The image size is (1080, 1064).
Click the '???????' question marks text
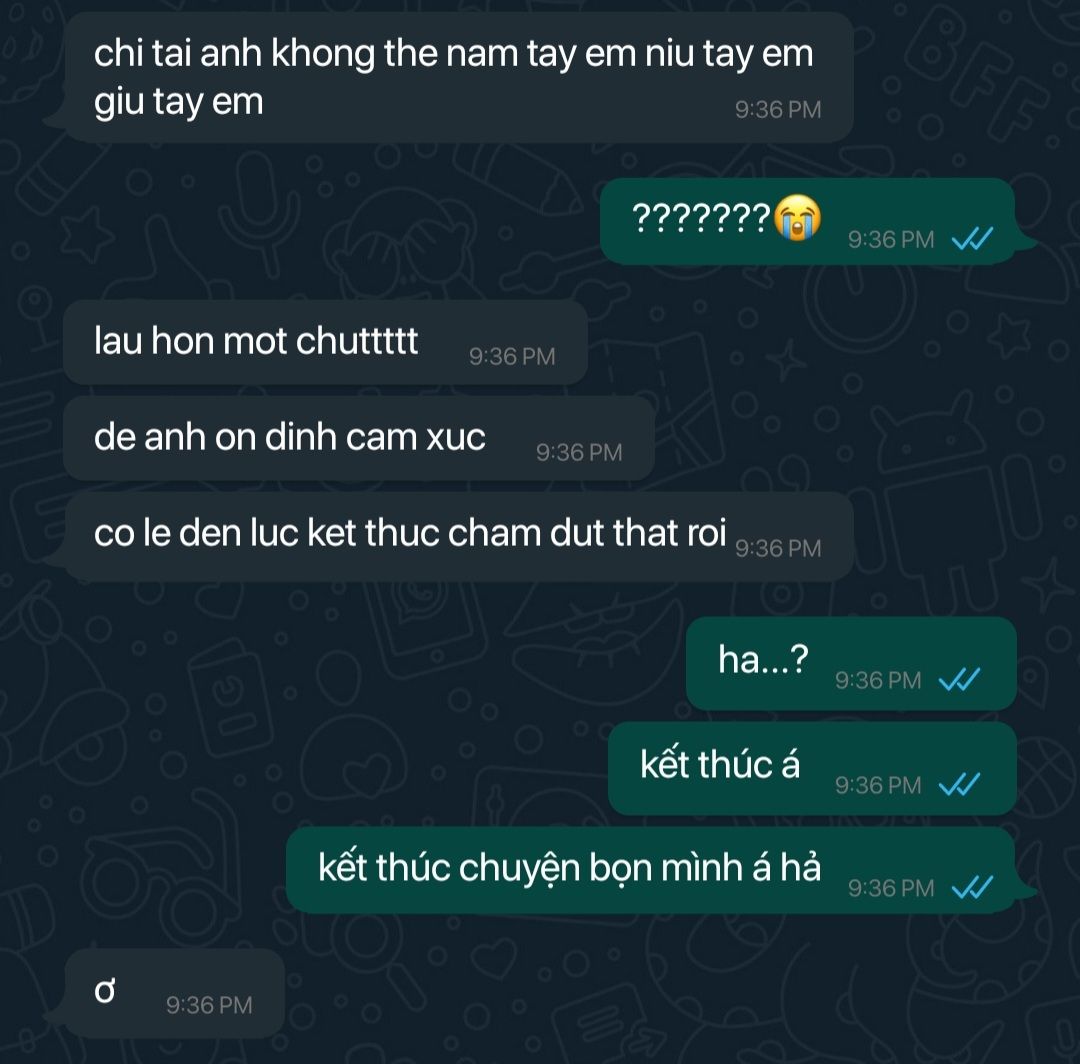[x=701, y=218]
